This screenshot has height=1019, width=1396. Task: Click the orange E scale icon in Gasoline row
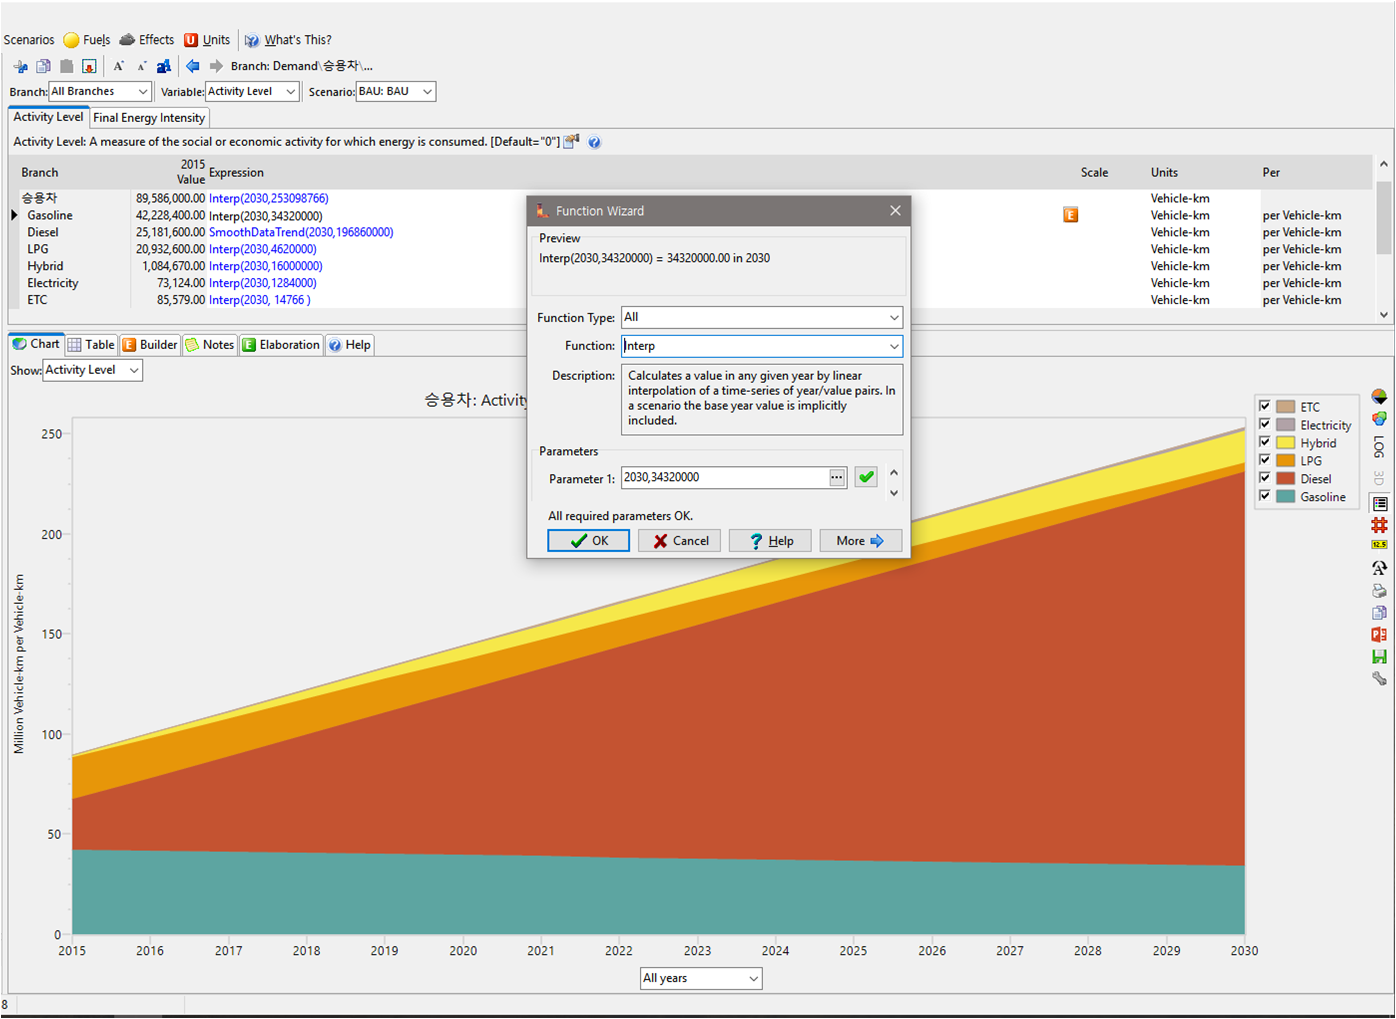point(1070,215)
